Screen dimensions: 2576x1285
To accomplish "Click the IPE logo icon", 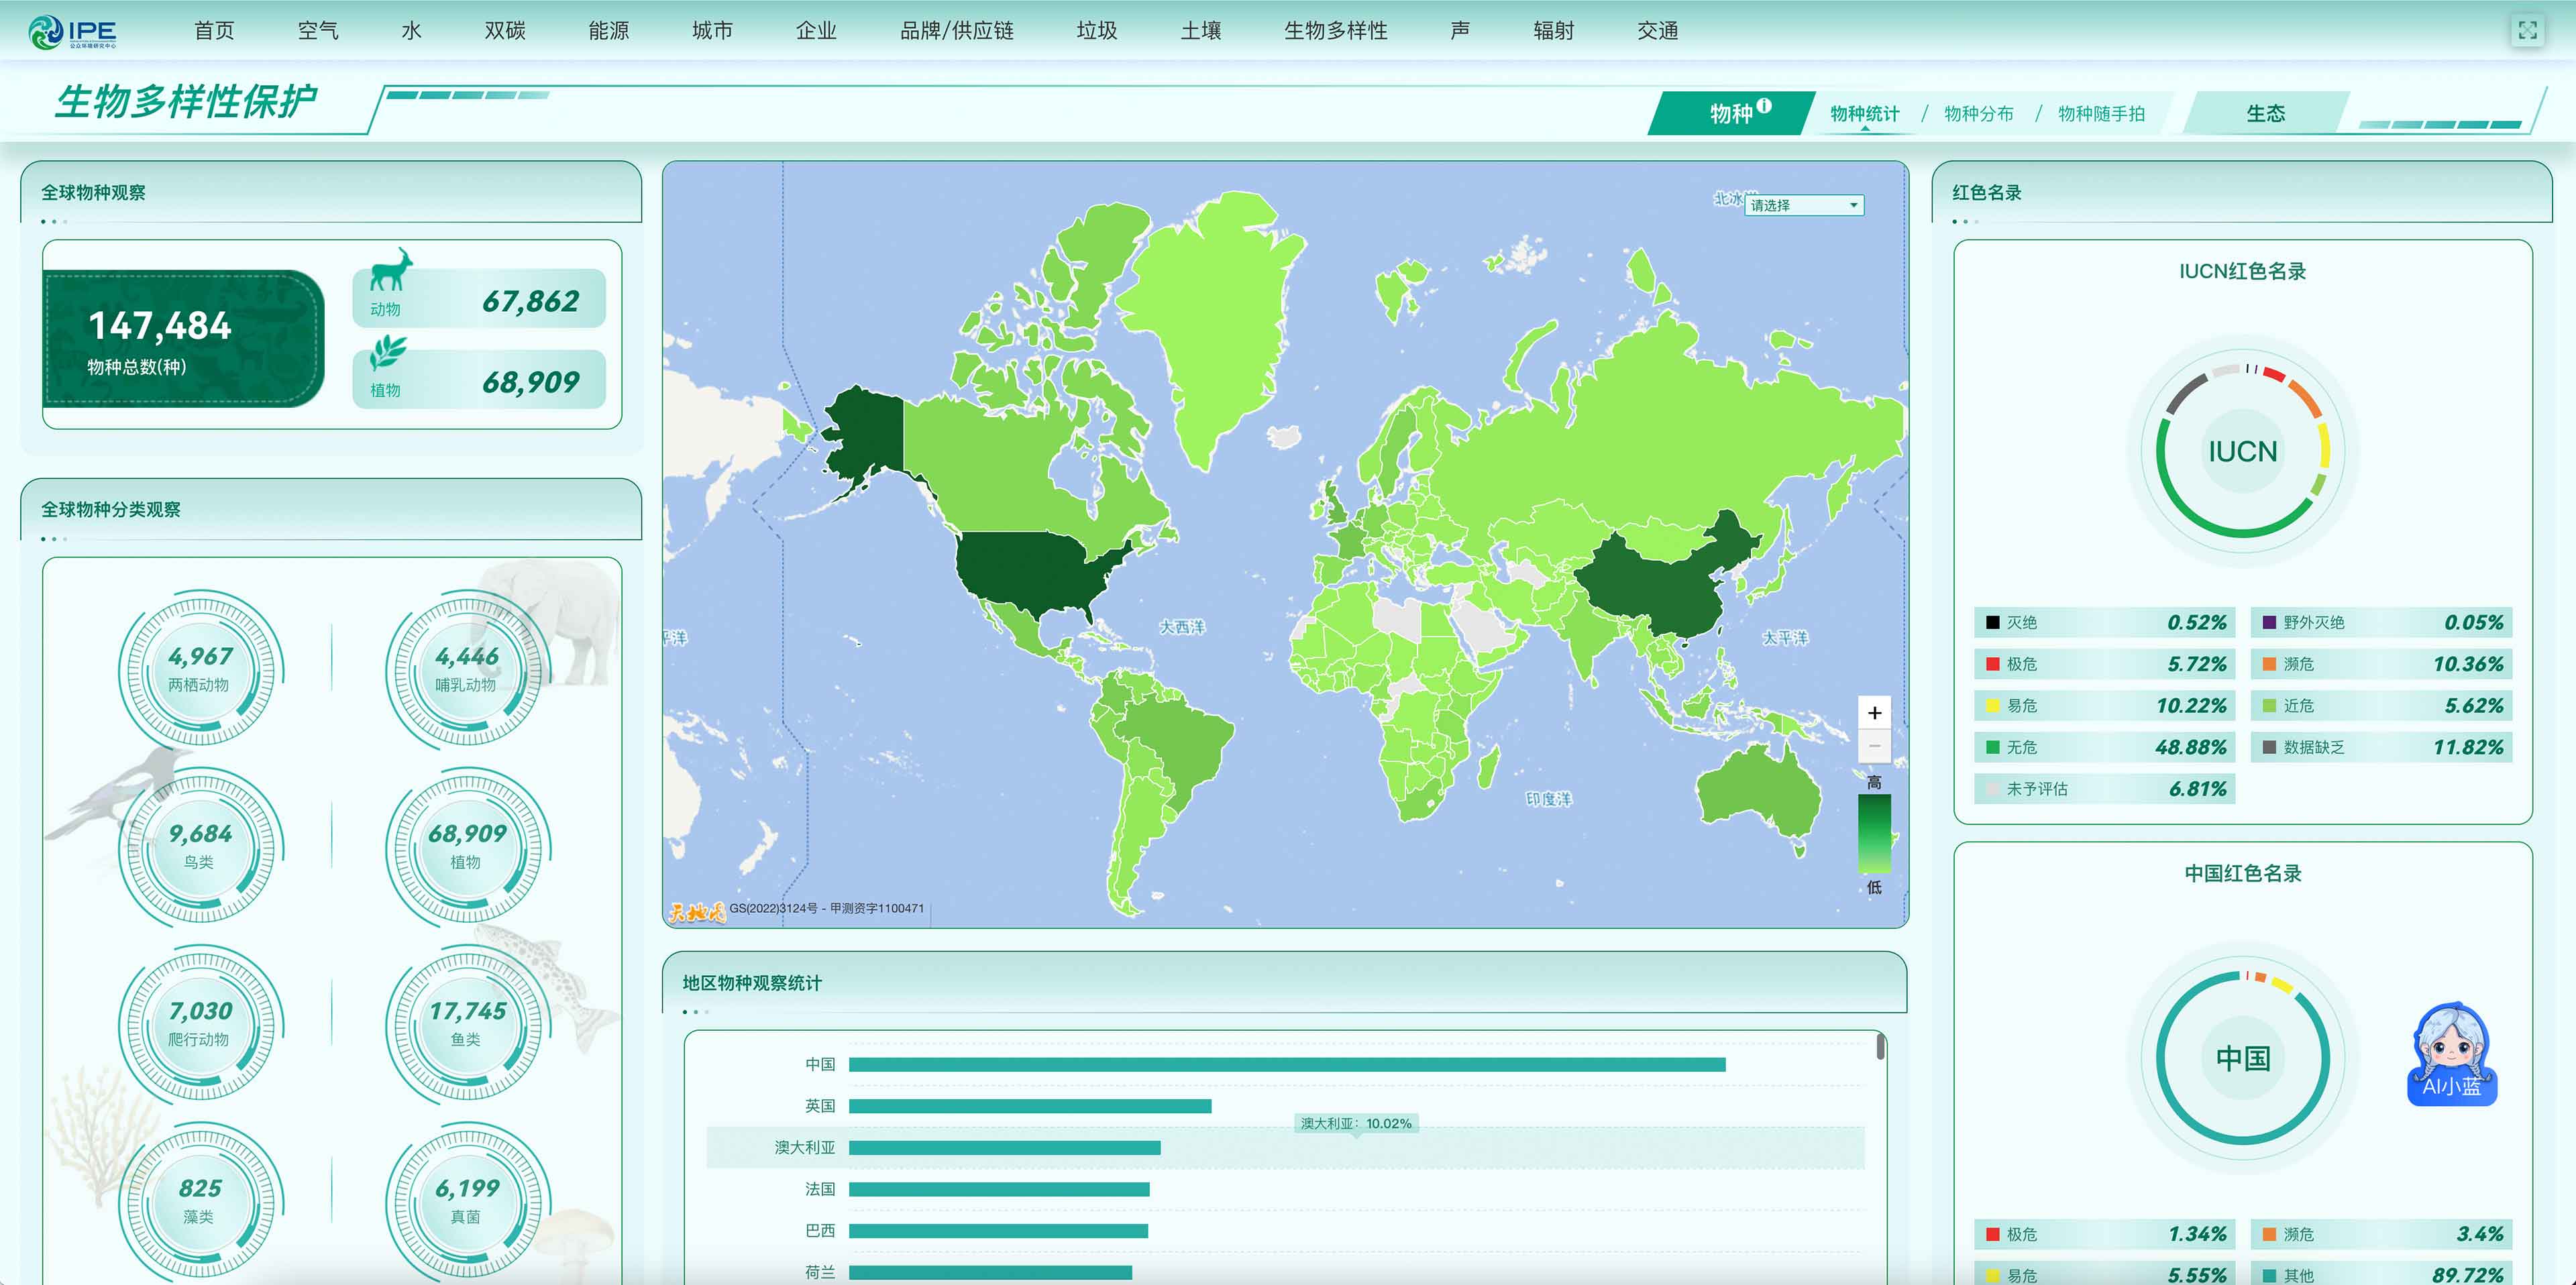I will point(46,32).
